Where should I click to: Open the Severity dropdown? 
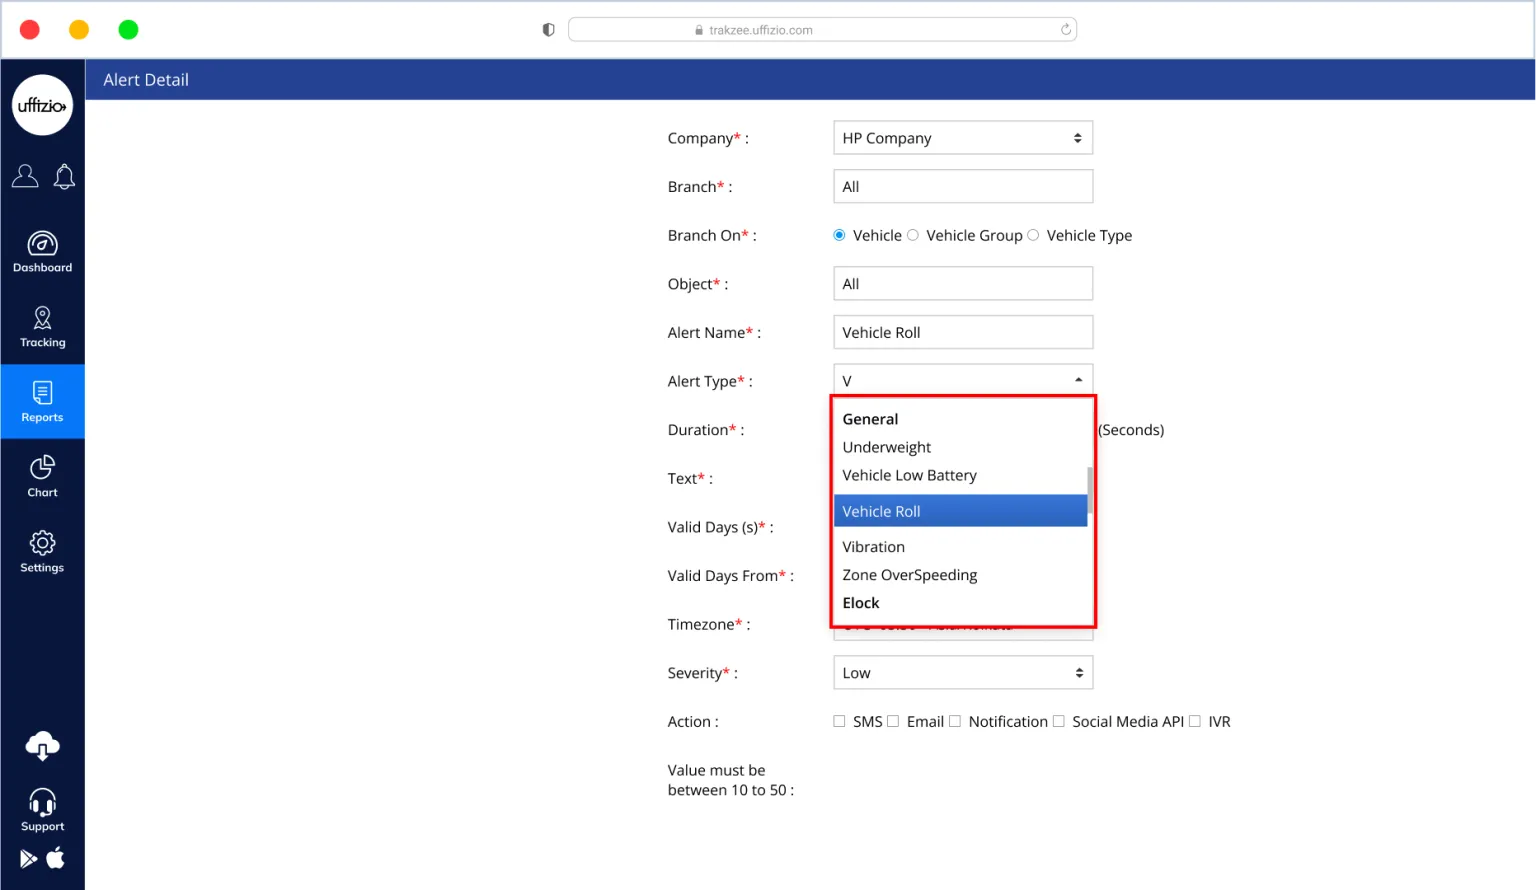click(x=962, y=673)
